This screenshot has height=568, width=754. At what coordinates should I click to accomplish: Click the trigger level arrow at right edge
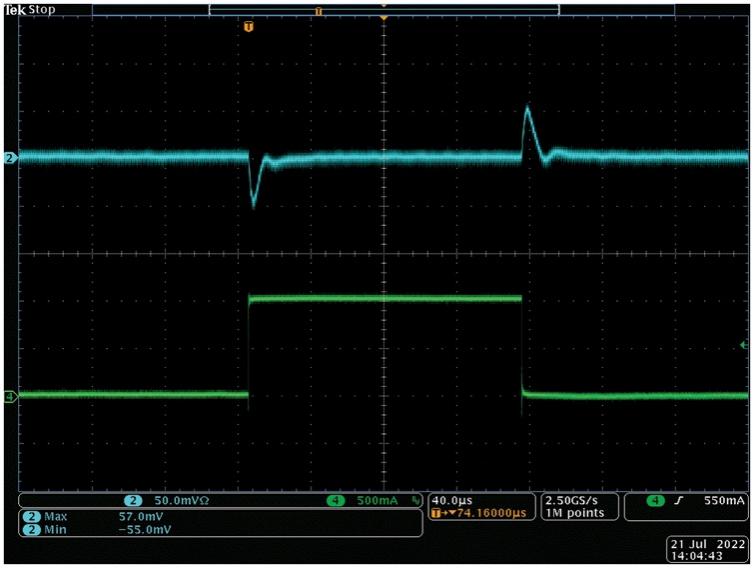coord(743,345)
